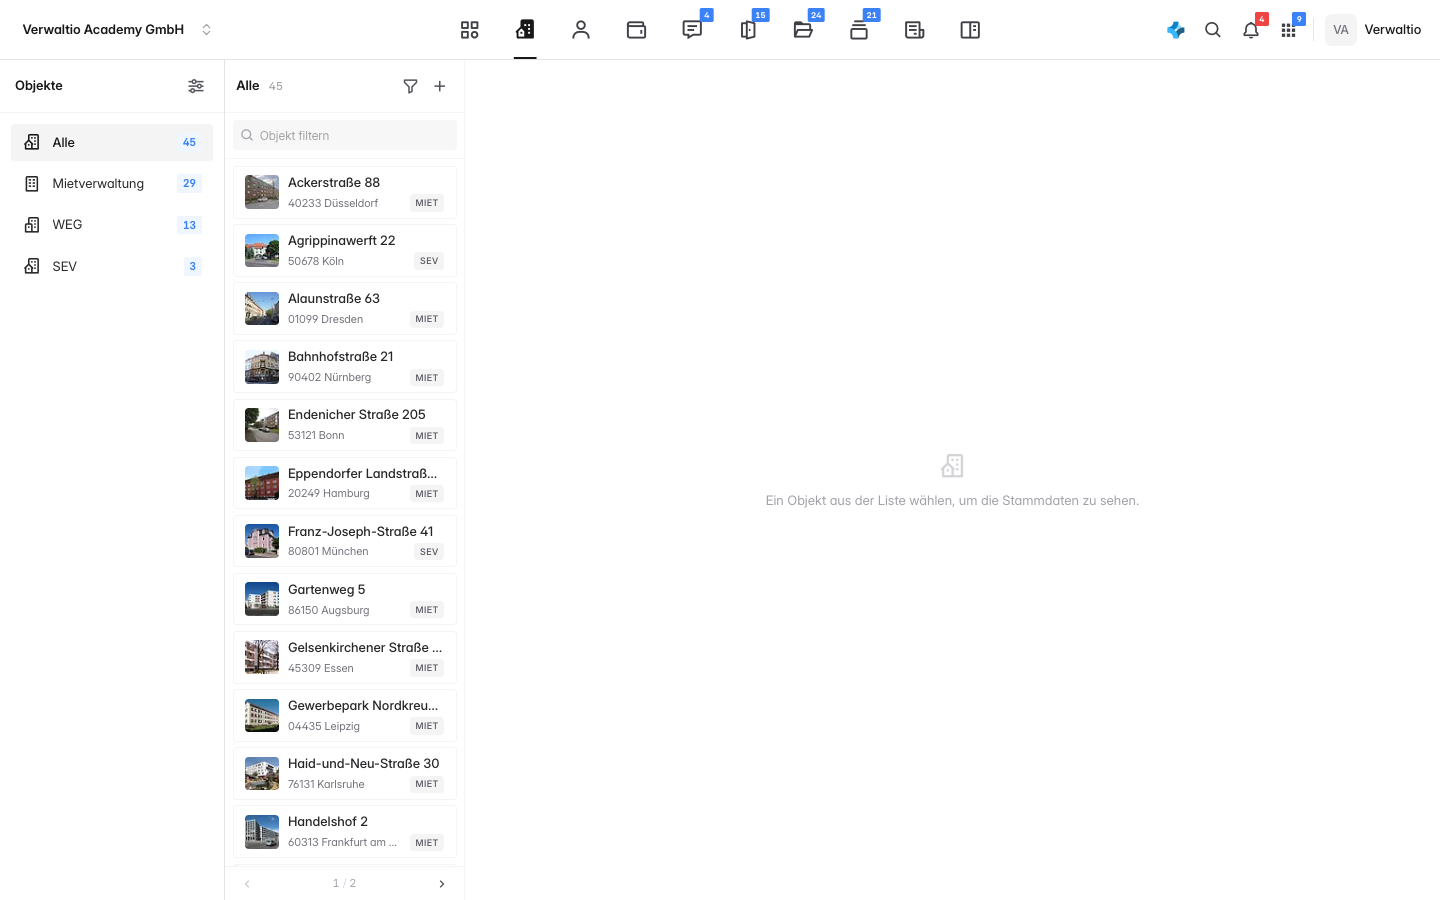Open the apps grid icon with badge 9

[x=1288, y=30]
